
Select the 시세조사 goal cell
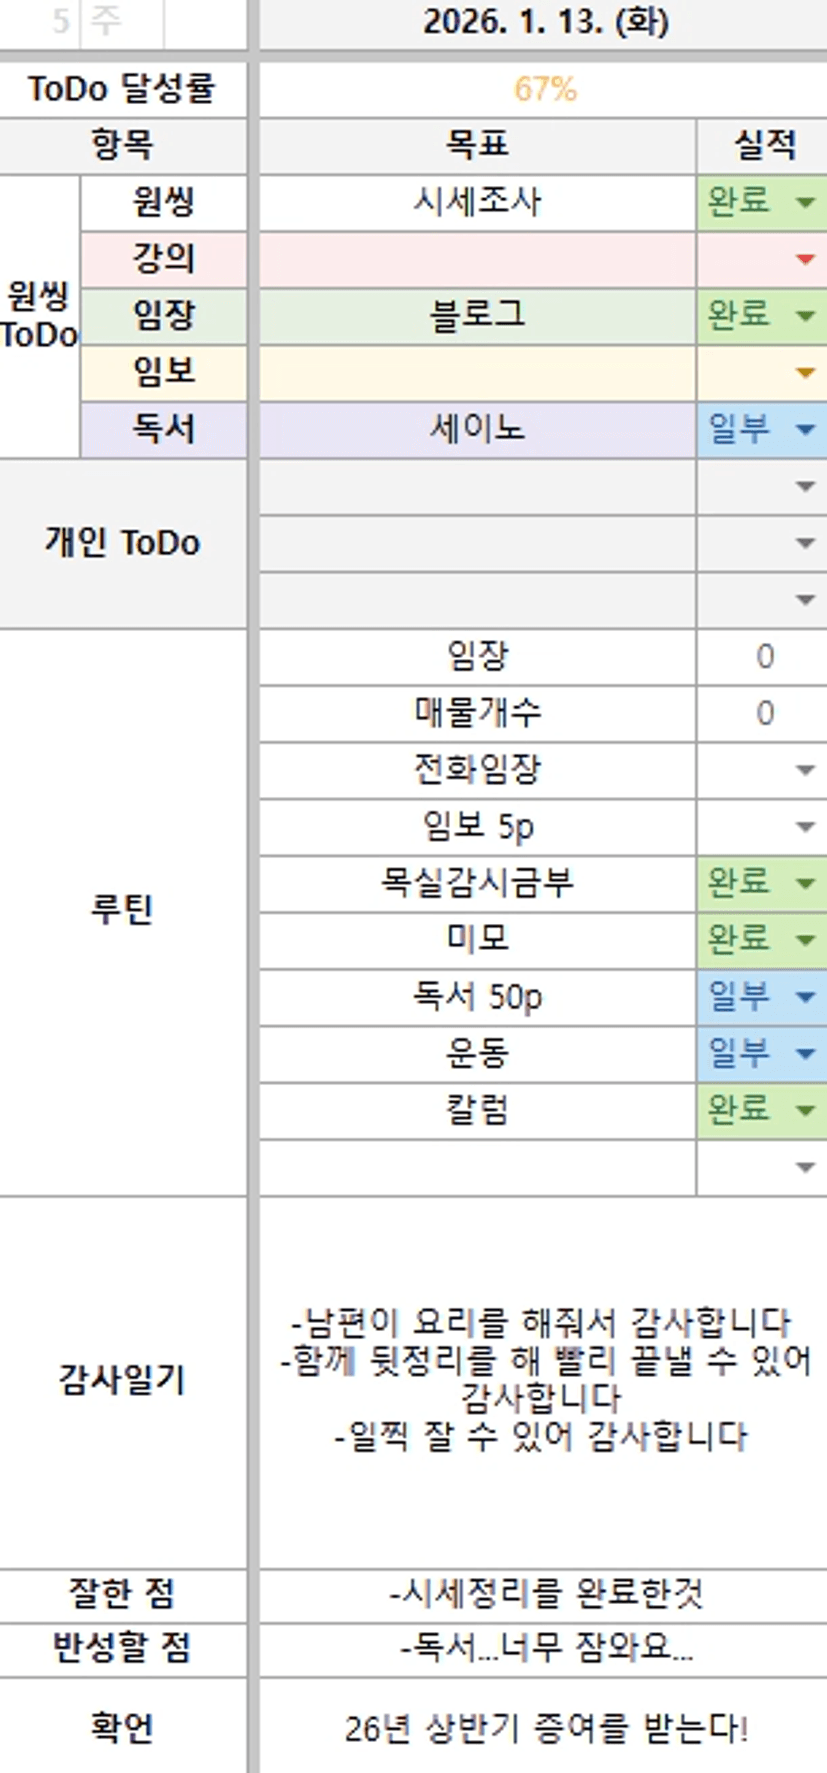(x=477, y=202)
